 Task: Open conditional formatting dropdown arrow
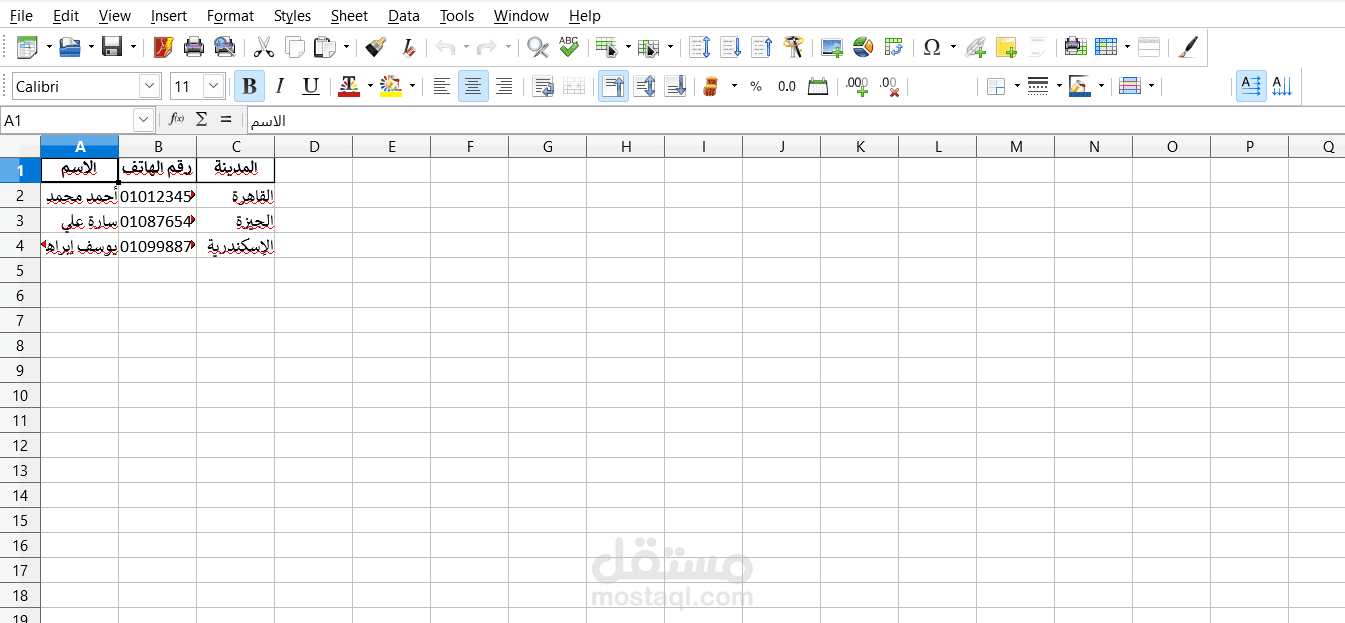[1152, 87]
